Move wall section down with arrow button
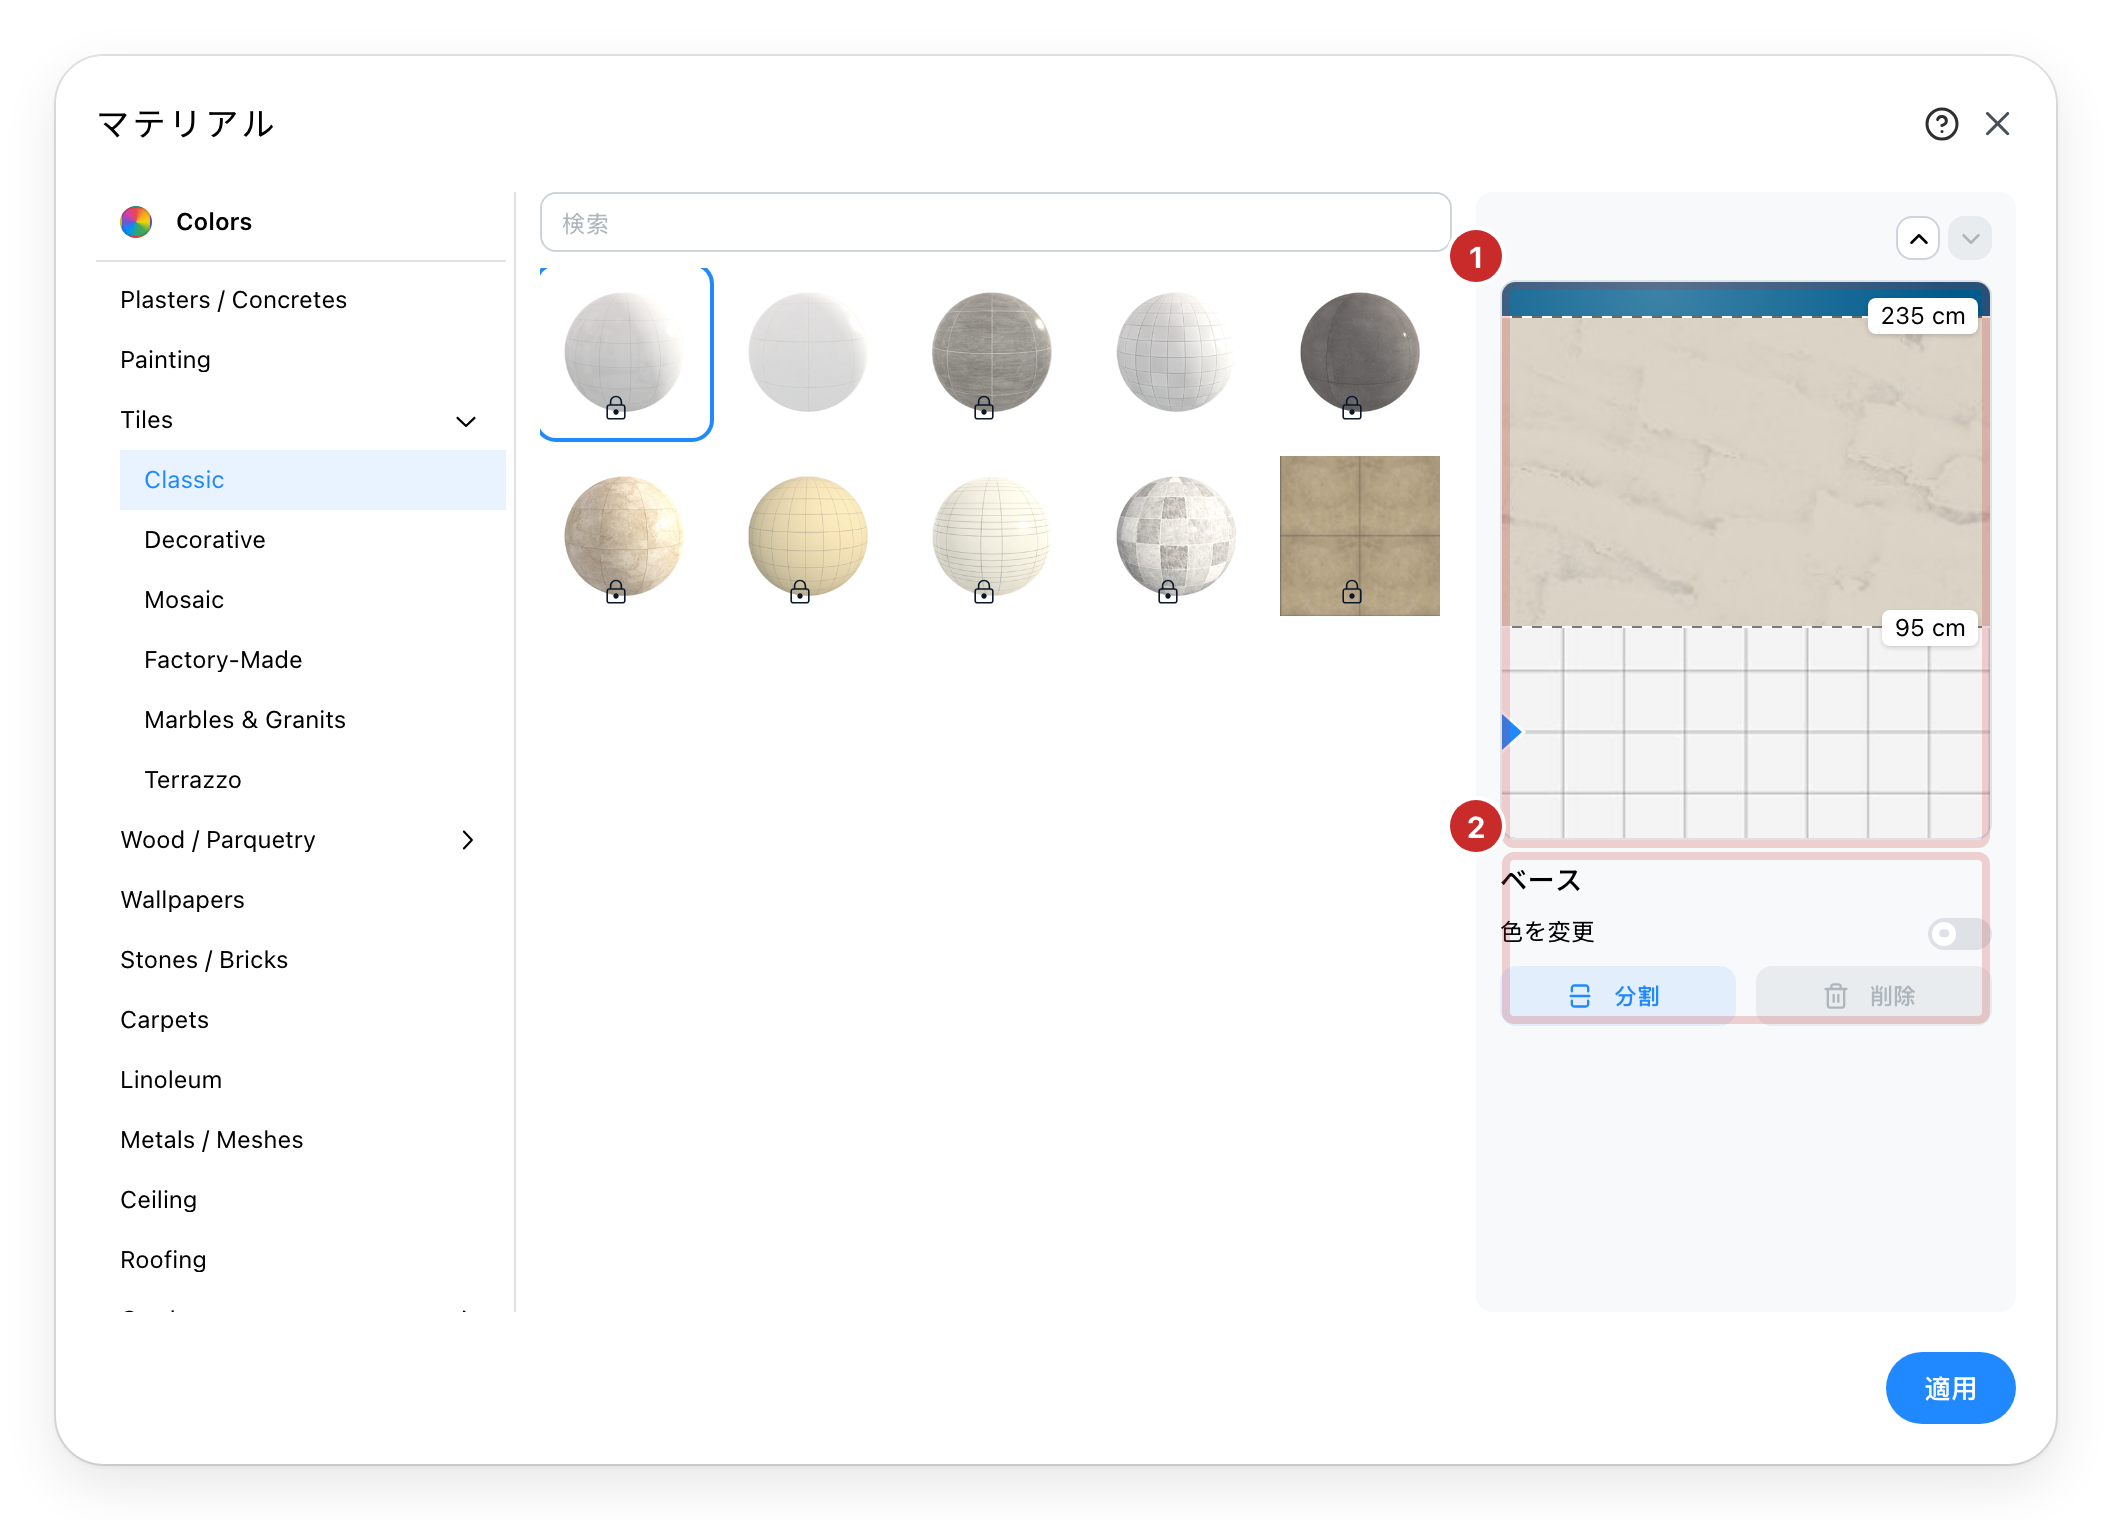The image size is (2112, 1520). click(x=1970, y=239)
